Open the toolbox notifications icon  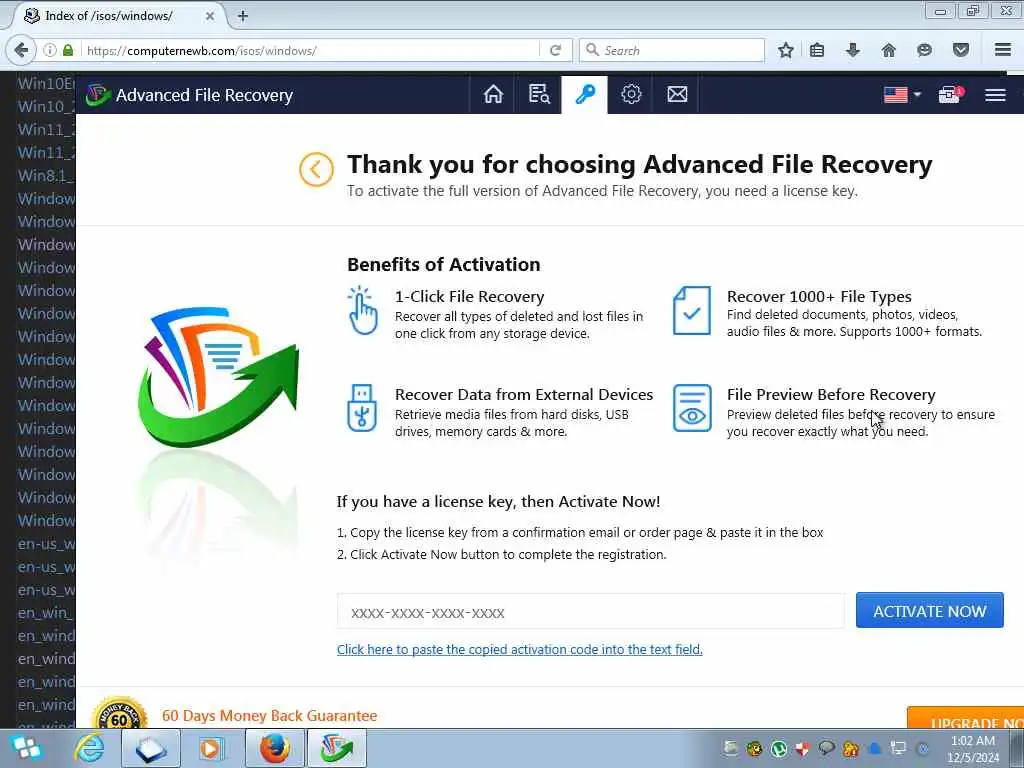click(x=950, y=95)
